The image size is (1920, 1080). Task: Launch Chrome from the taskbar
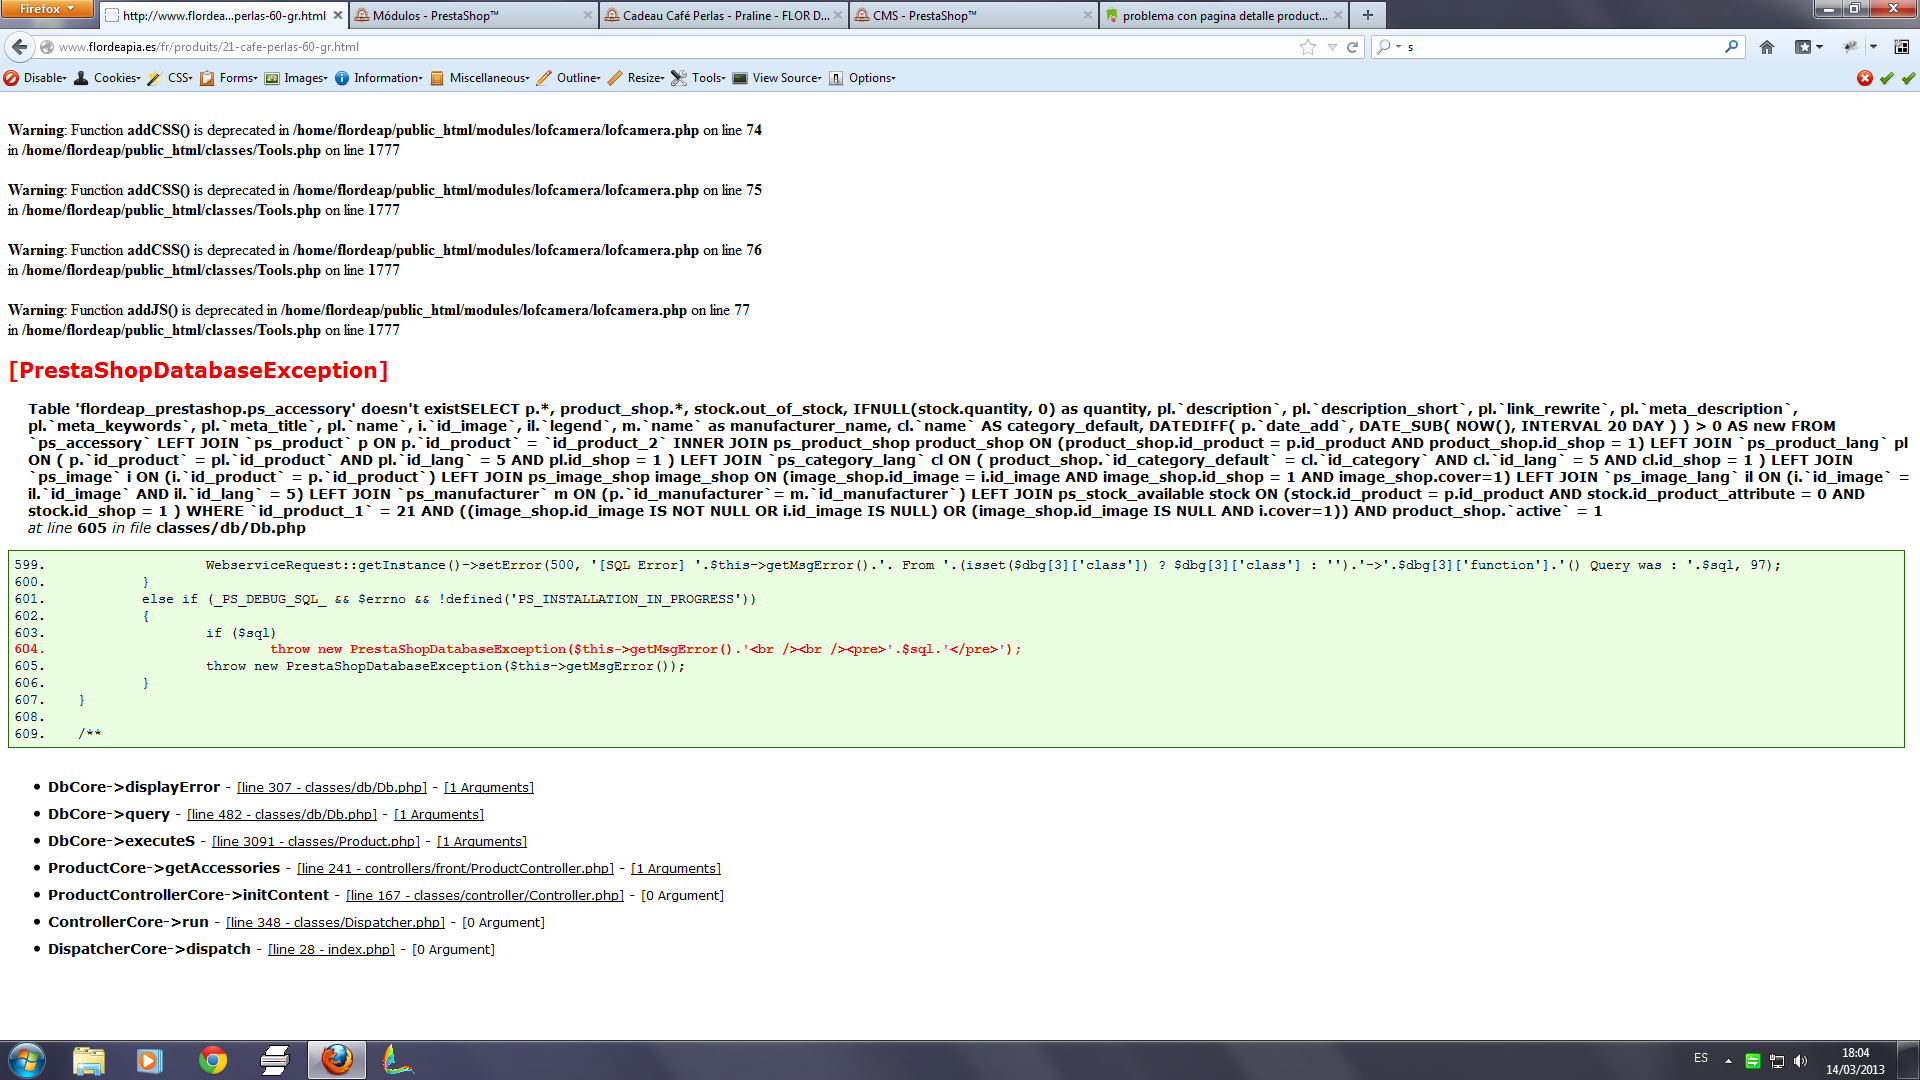click(212, 1060)
